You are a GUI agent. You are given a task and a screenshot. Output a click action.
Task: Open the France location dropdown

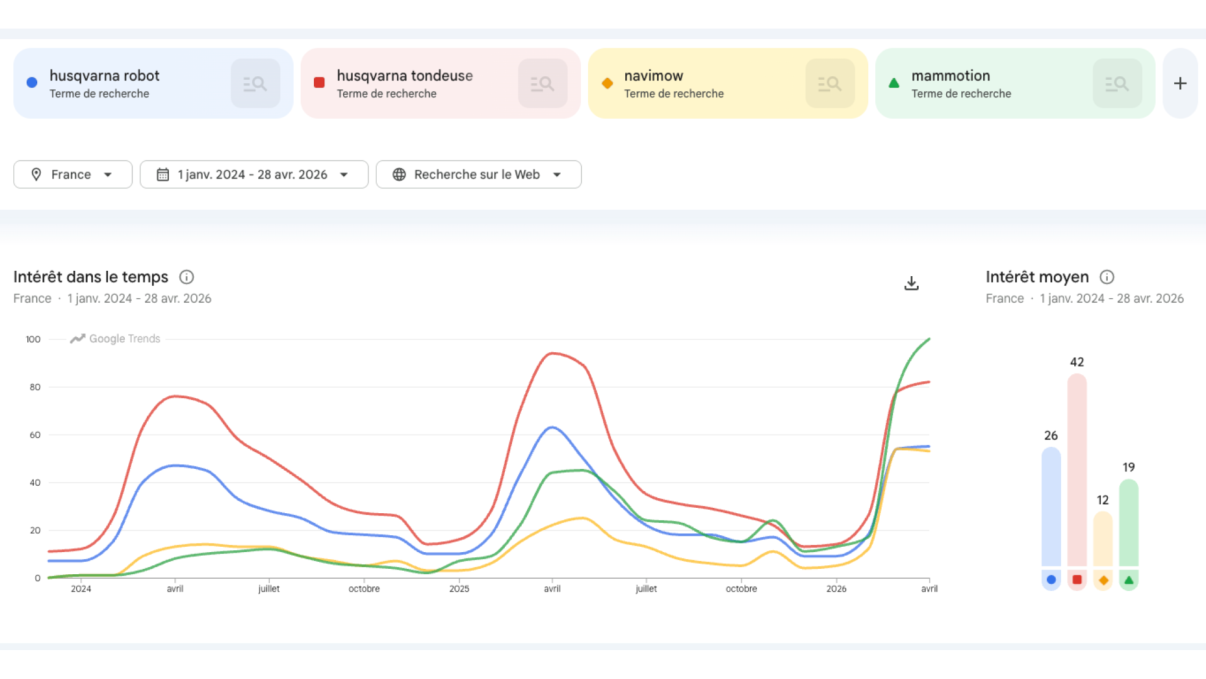click(72, 174)
